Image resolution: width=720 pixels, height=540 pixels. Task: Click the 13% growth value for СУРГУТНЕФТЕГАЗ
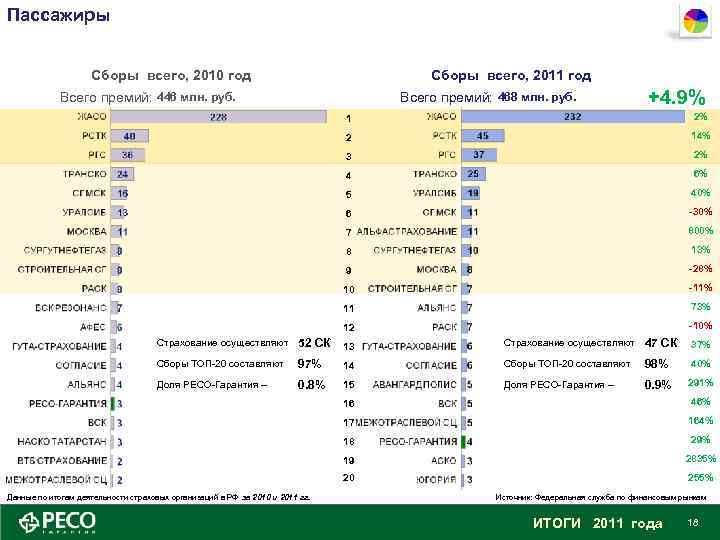pyautogui.click(x=700, y=250)
